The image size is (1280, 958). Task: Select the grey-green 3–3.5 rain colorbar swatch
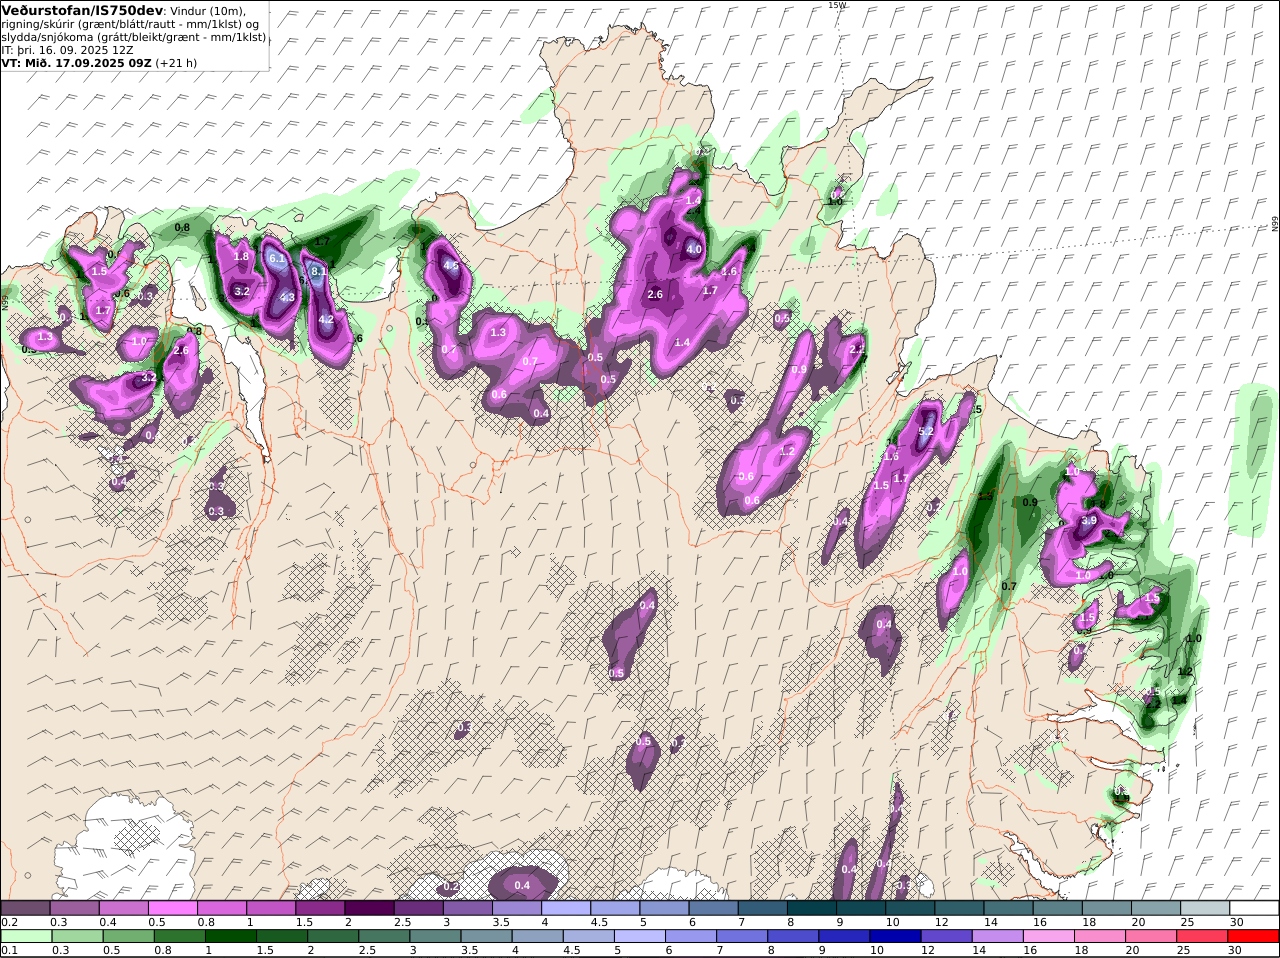click(x=435, y=936)
